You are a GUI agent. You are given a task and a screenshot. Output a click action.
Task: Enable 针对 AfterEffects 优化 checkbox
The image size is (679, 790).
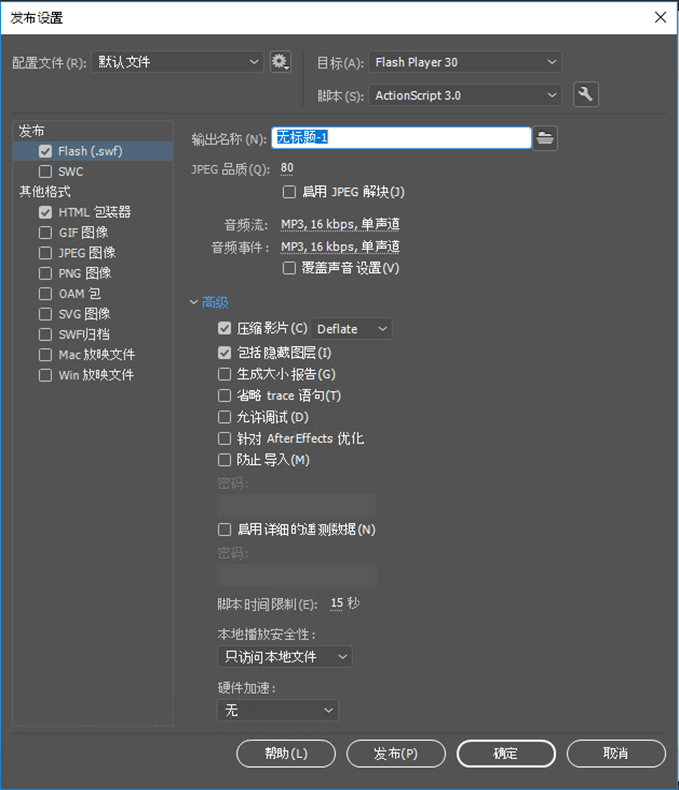(225, 438)
